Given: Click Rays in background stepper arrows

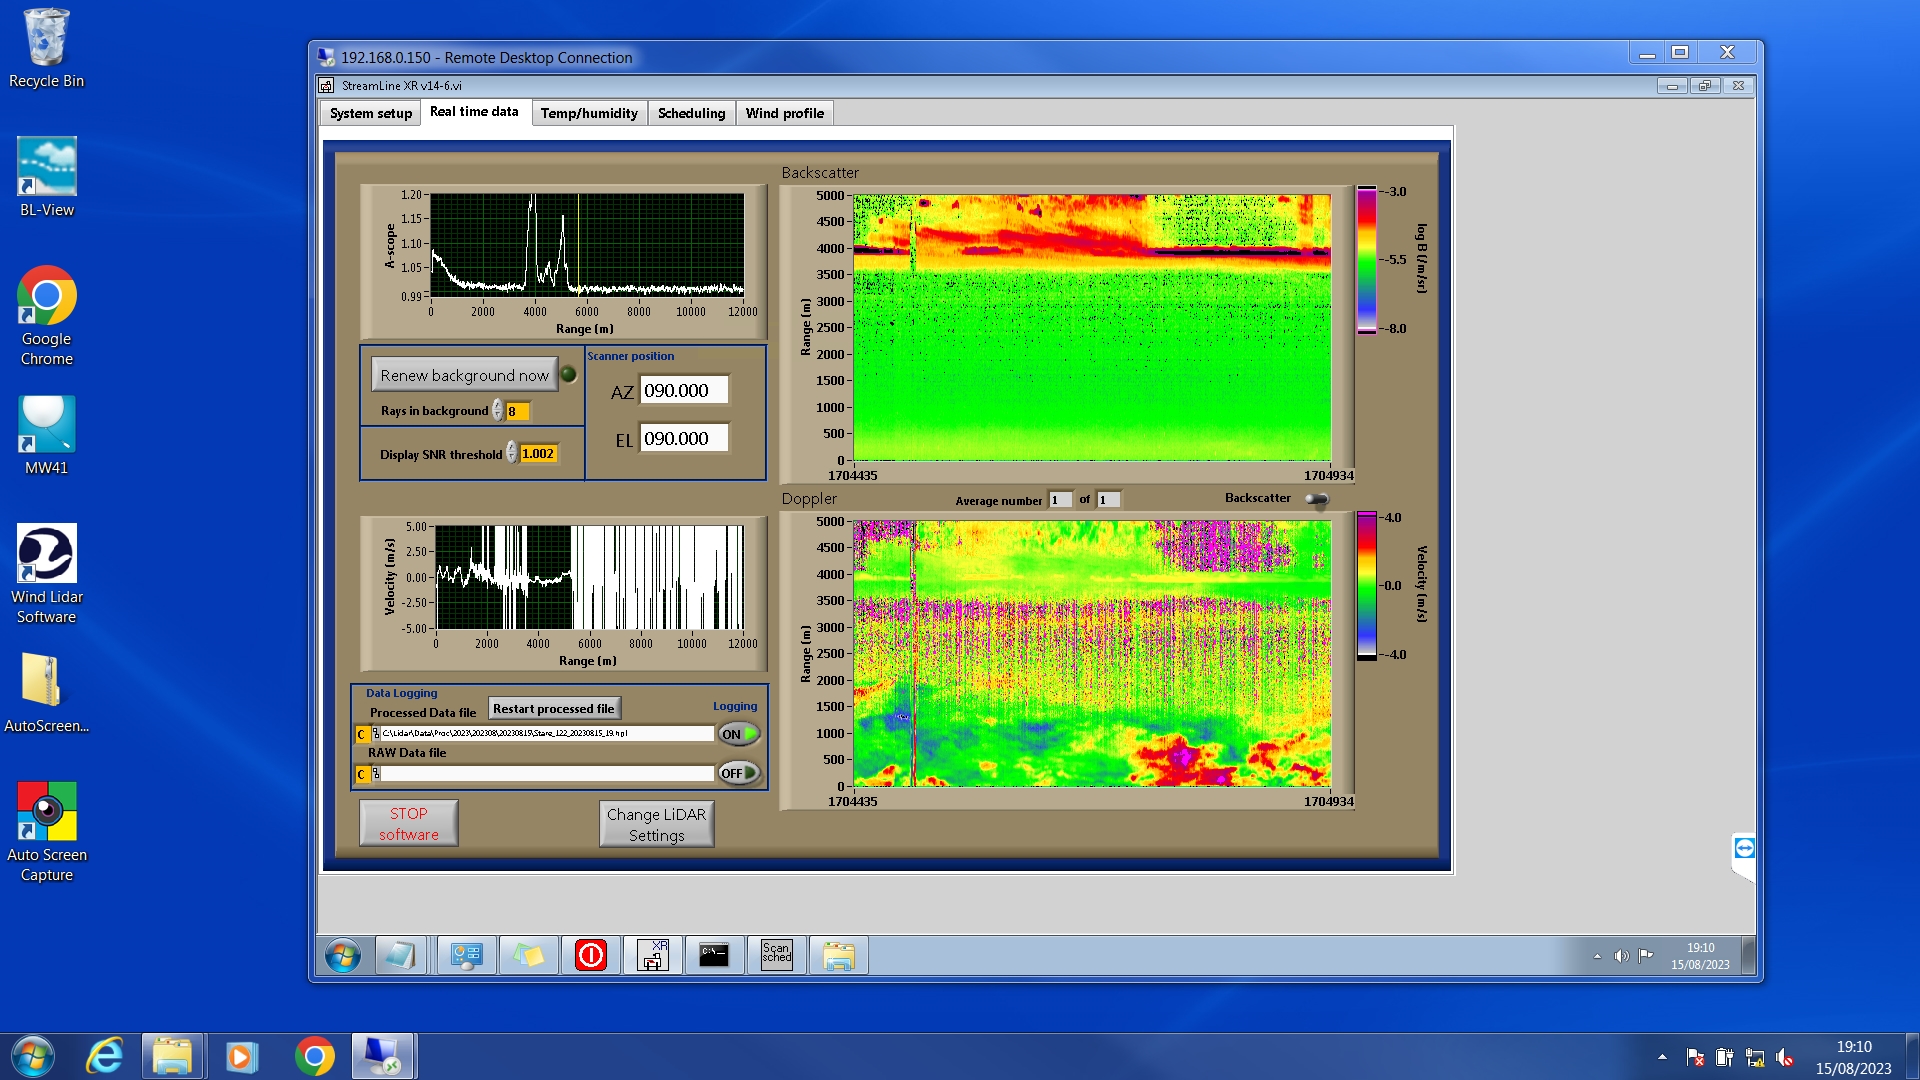Looking at the screenshot, I should coord(497,411).
